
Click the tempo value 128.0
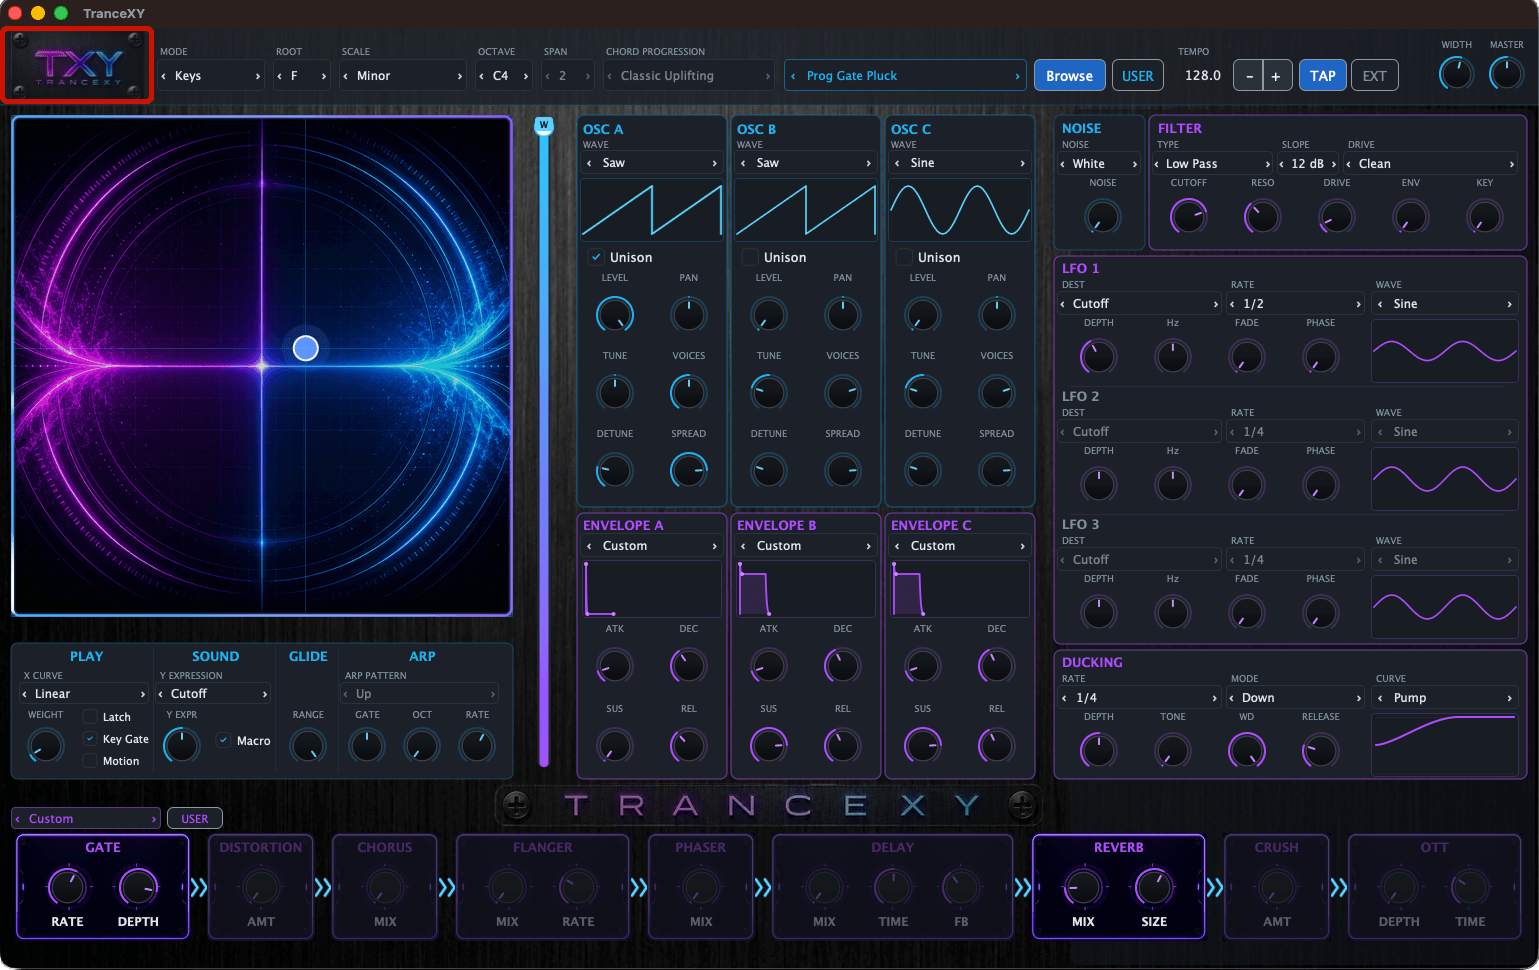point(1203,76)
